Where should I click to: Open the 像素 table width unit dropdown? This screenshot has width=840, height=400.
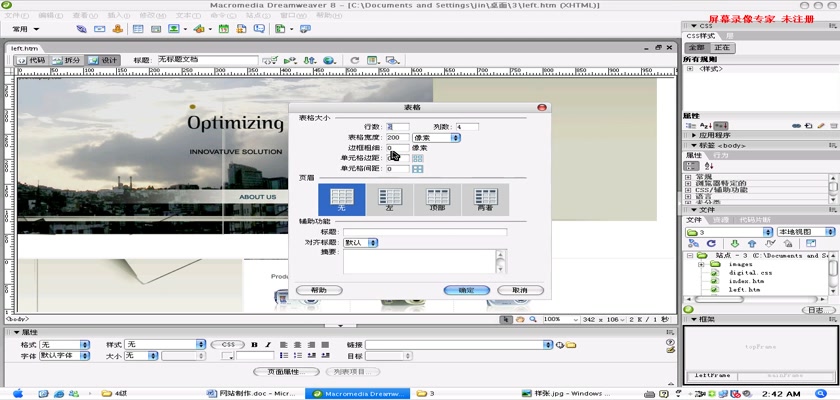tap(436, 138)
